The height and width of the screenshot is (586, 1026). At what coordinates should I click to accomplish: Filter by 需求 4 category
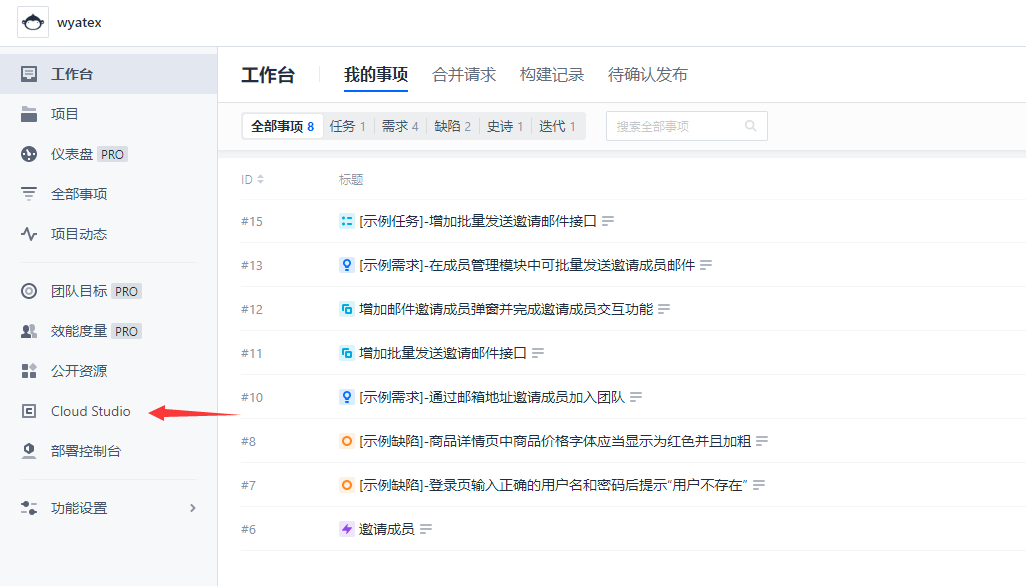coord(400,126)
